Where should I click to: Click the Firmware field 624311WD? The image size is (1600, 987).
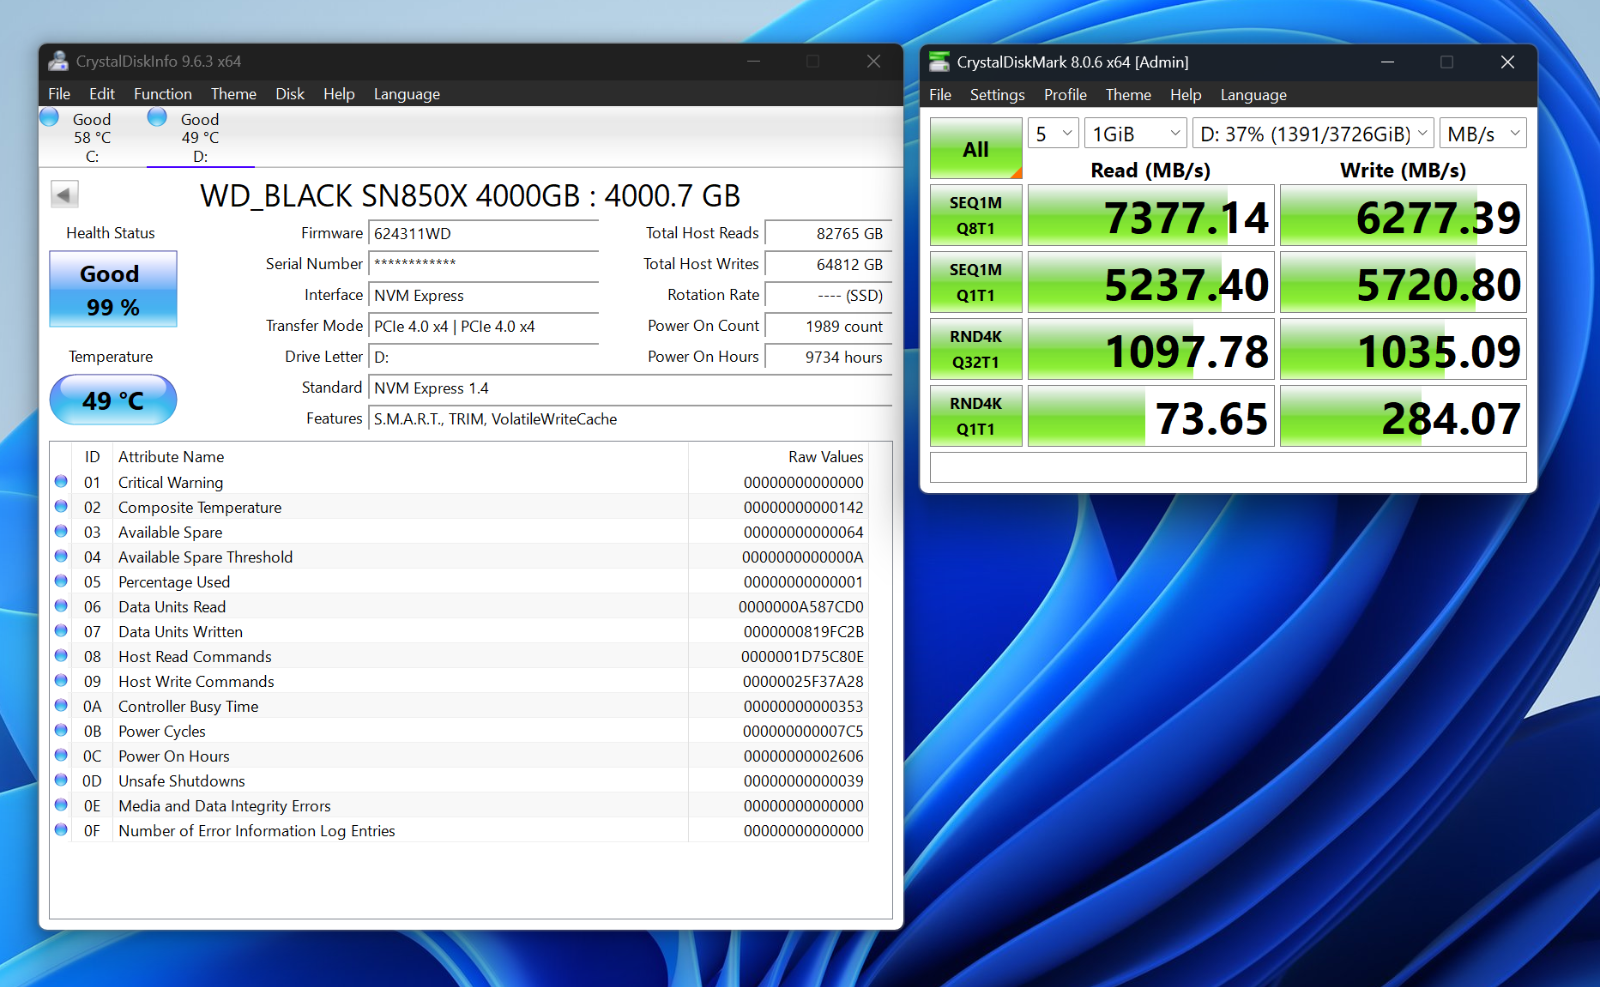[x=484, y=233]
